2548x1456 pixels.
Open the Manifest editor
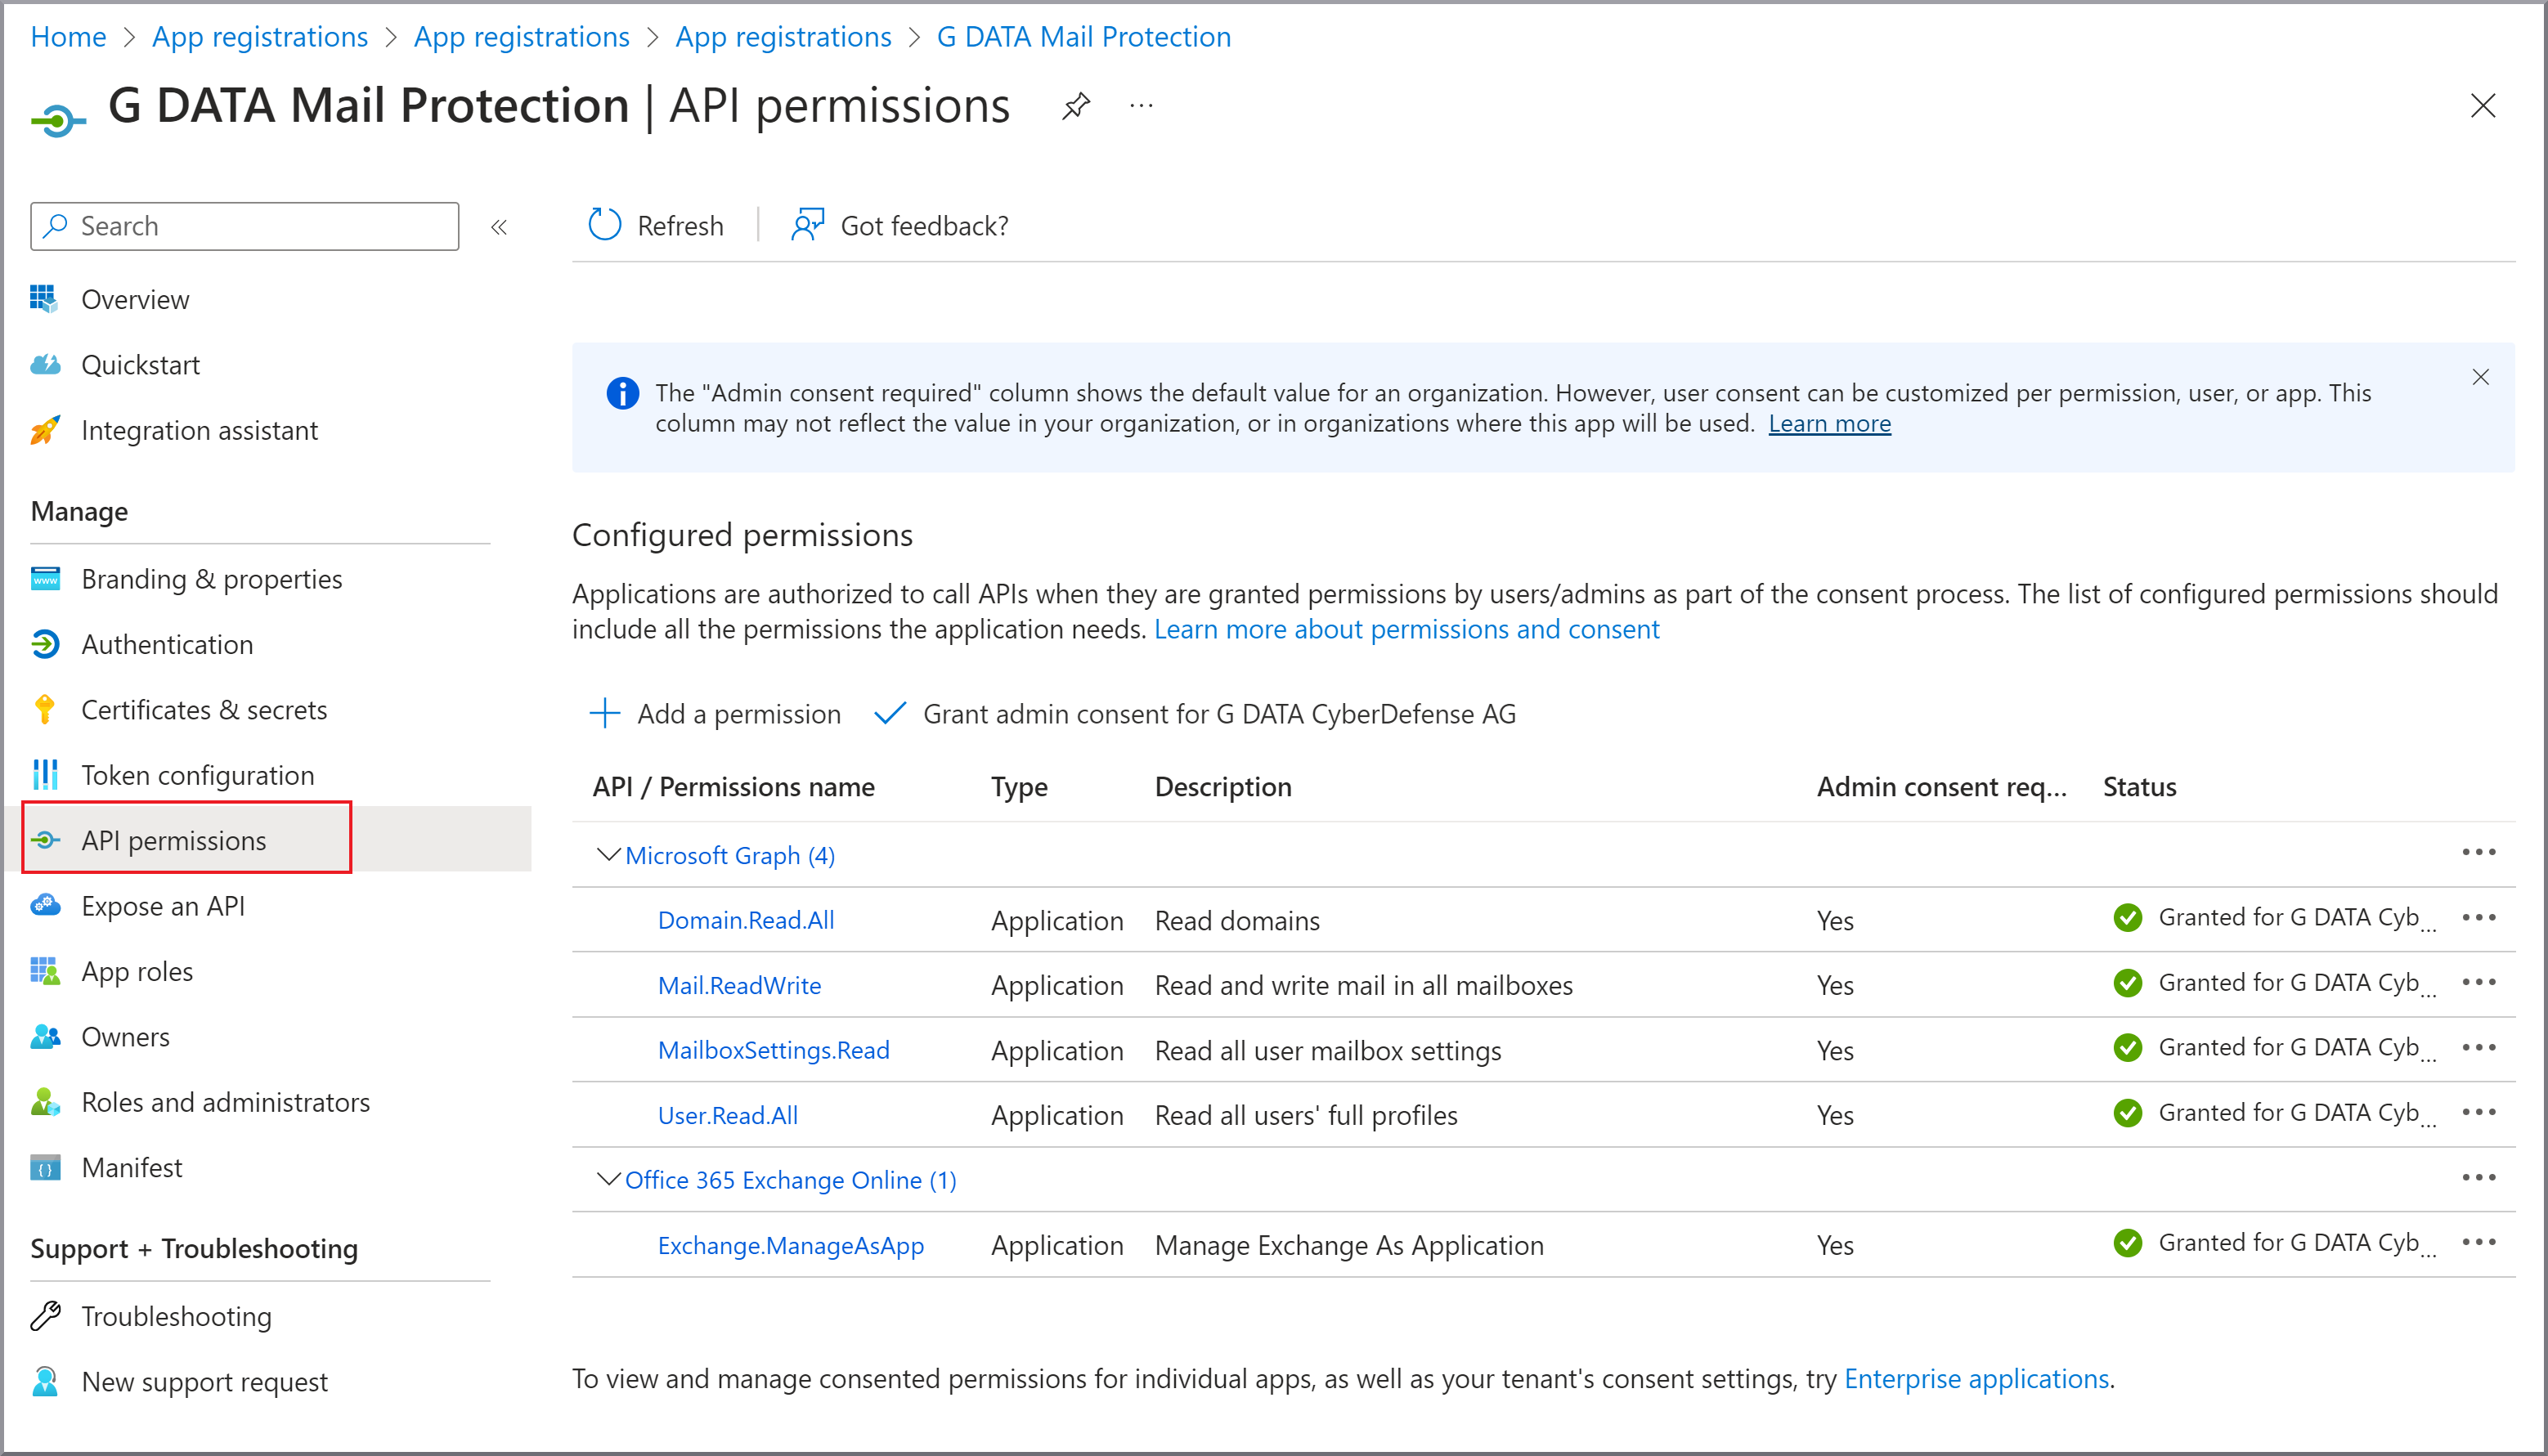point(131,1168)
